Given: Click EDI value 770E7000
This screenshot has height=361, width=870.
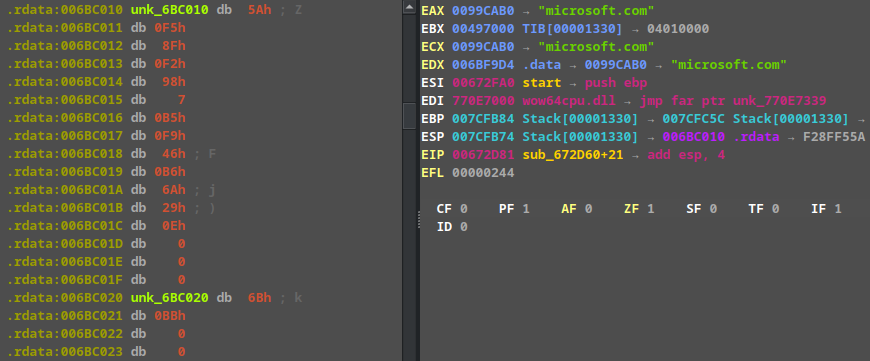Looking at the screenshot, I should pos(483,100).
